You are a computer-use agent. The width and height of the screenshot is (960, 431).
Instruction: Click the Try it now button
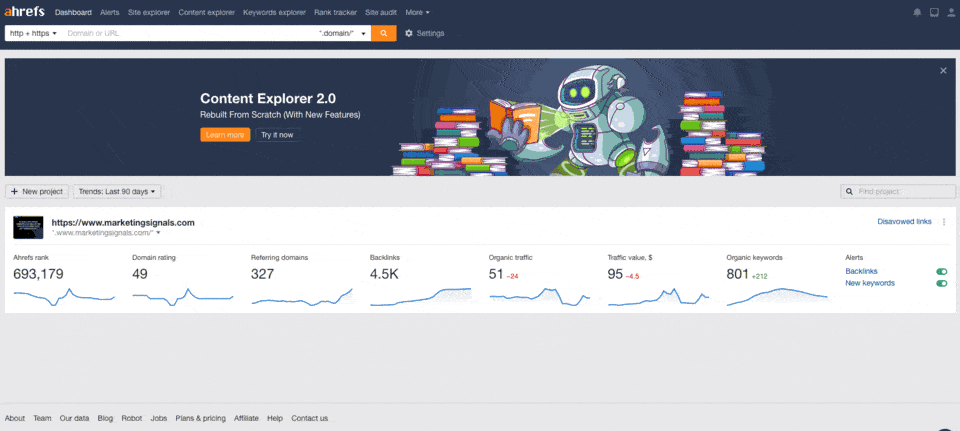coord(277,135)
